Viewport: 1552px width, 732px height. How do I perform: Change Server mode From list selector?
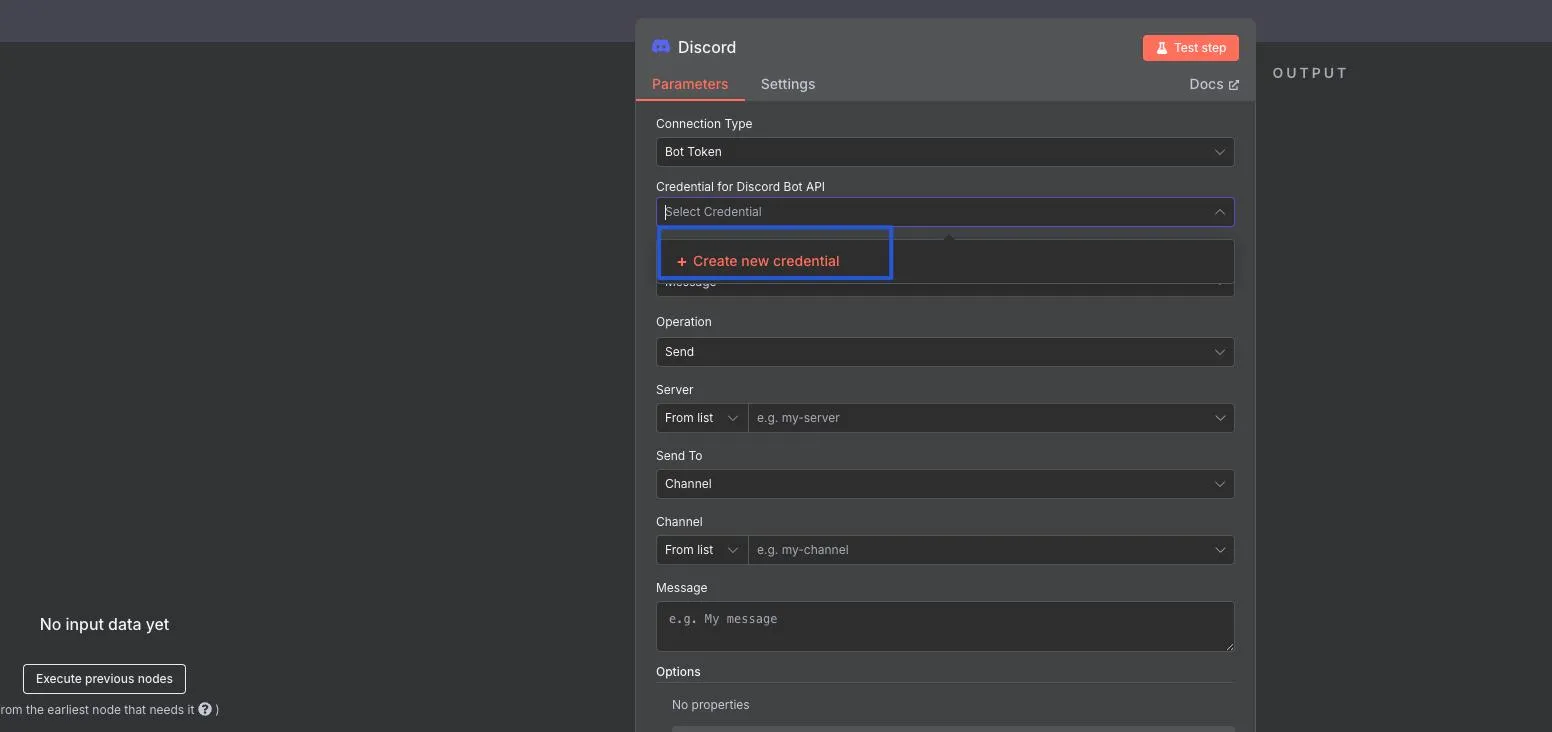click(702, 418)
